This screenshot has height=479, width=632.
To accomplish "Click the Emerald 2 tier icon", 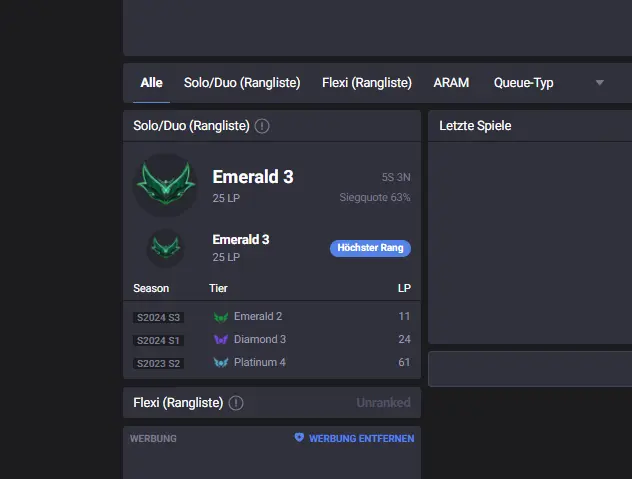I will pyautogui.click(x=221, y=317).
